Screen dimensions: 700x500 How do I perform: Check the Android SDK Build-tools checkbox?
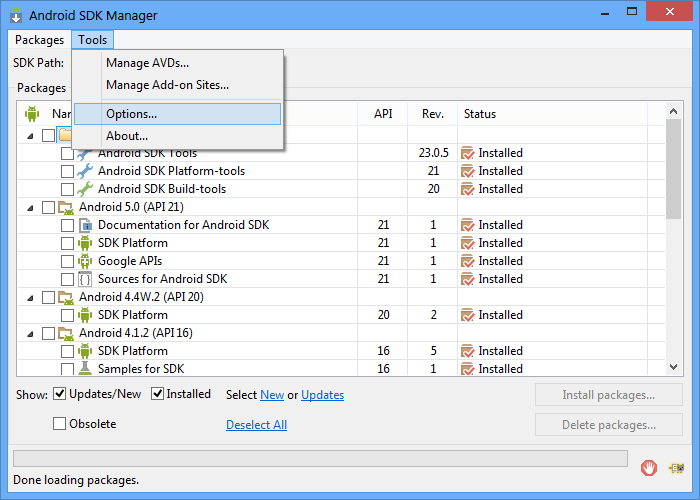click(67, 189)
